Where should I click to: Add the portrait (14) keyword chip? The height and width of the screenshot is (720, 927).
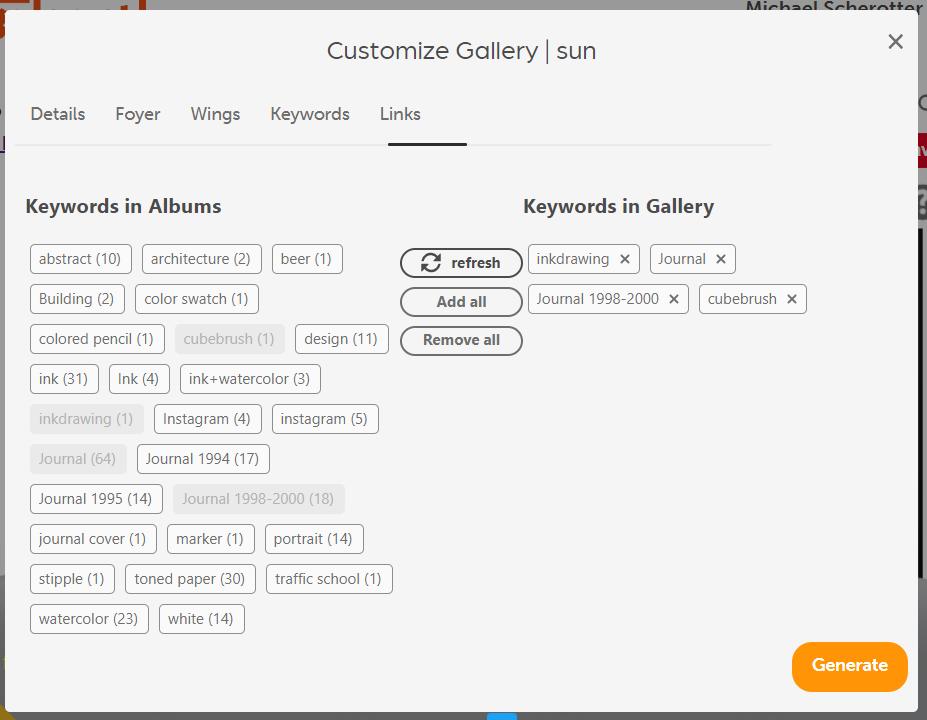pyautogui.click(x=313, y=539)
